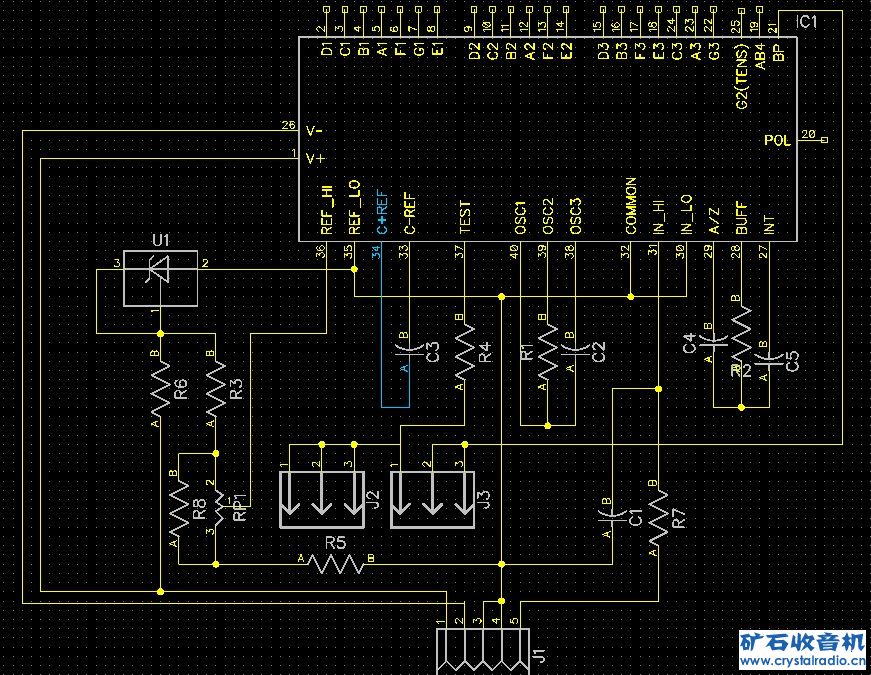Select the R4 resistor symbol
This screenshot has height=675, width=871.
coord(464,351)
